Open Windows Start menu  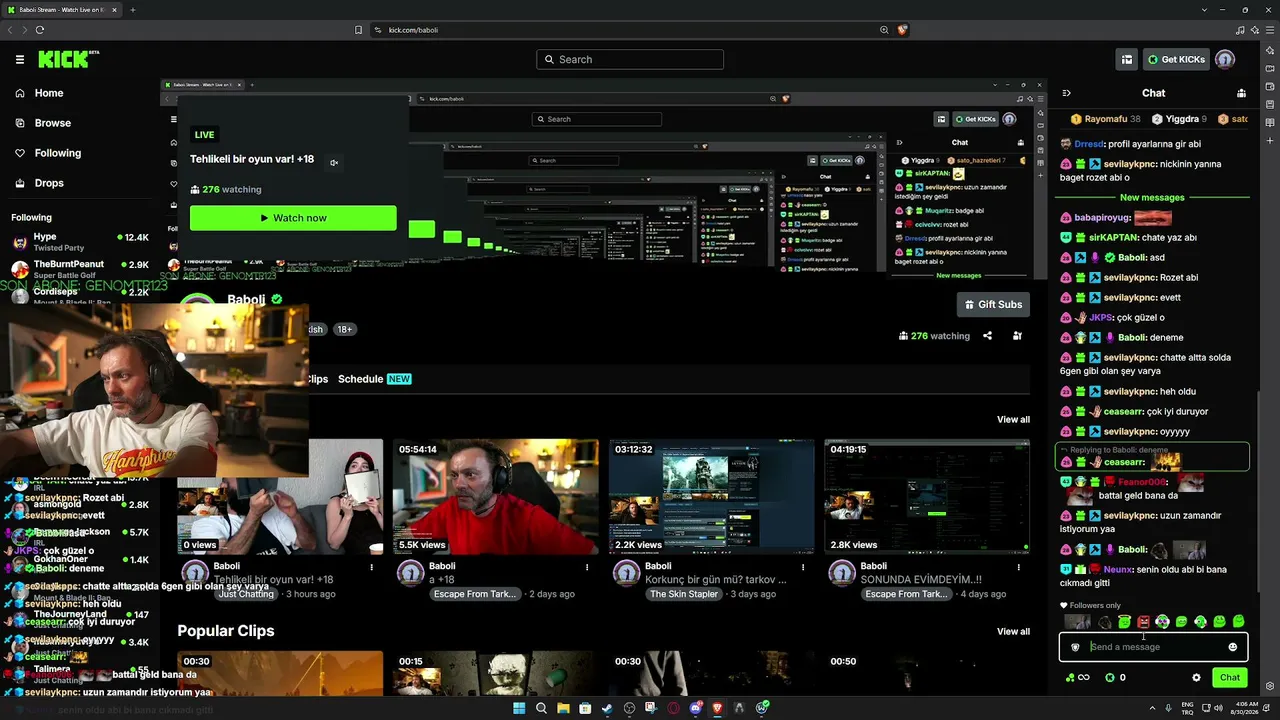[519, 708]
